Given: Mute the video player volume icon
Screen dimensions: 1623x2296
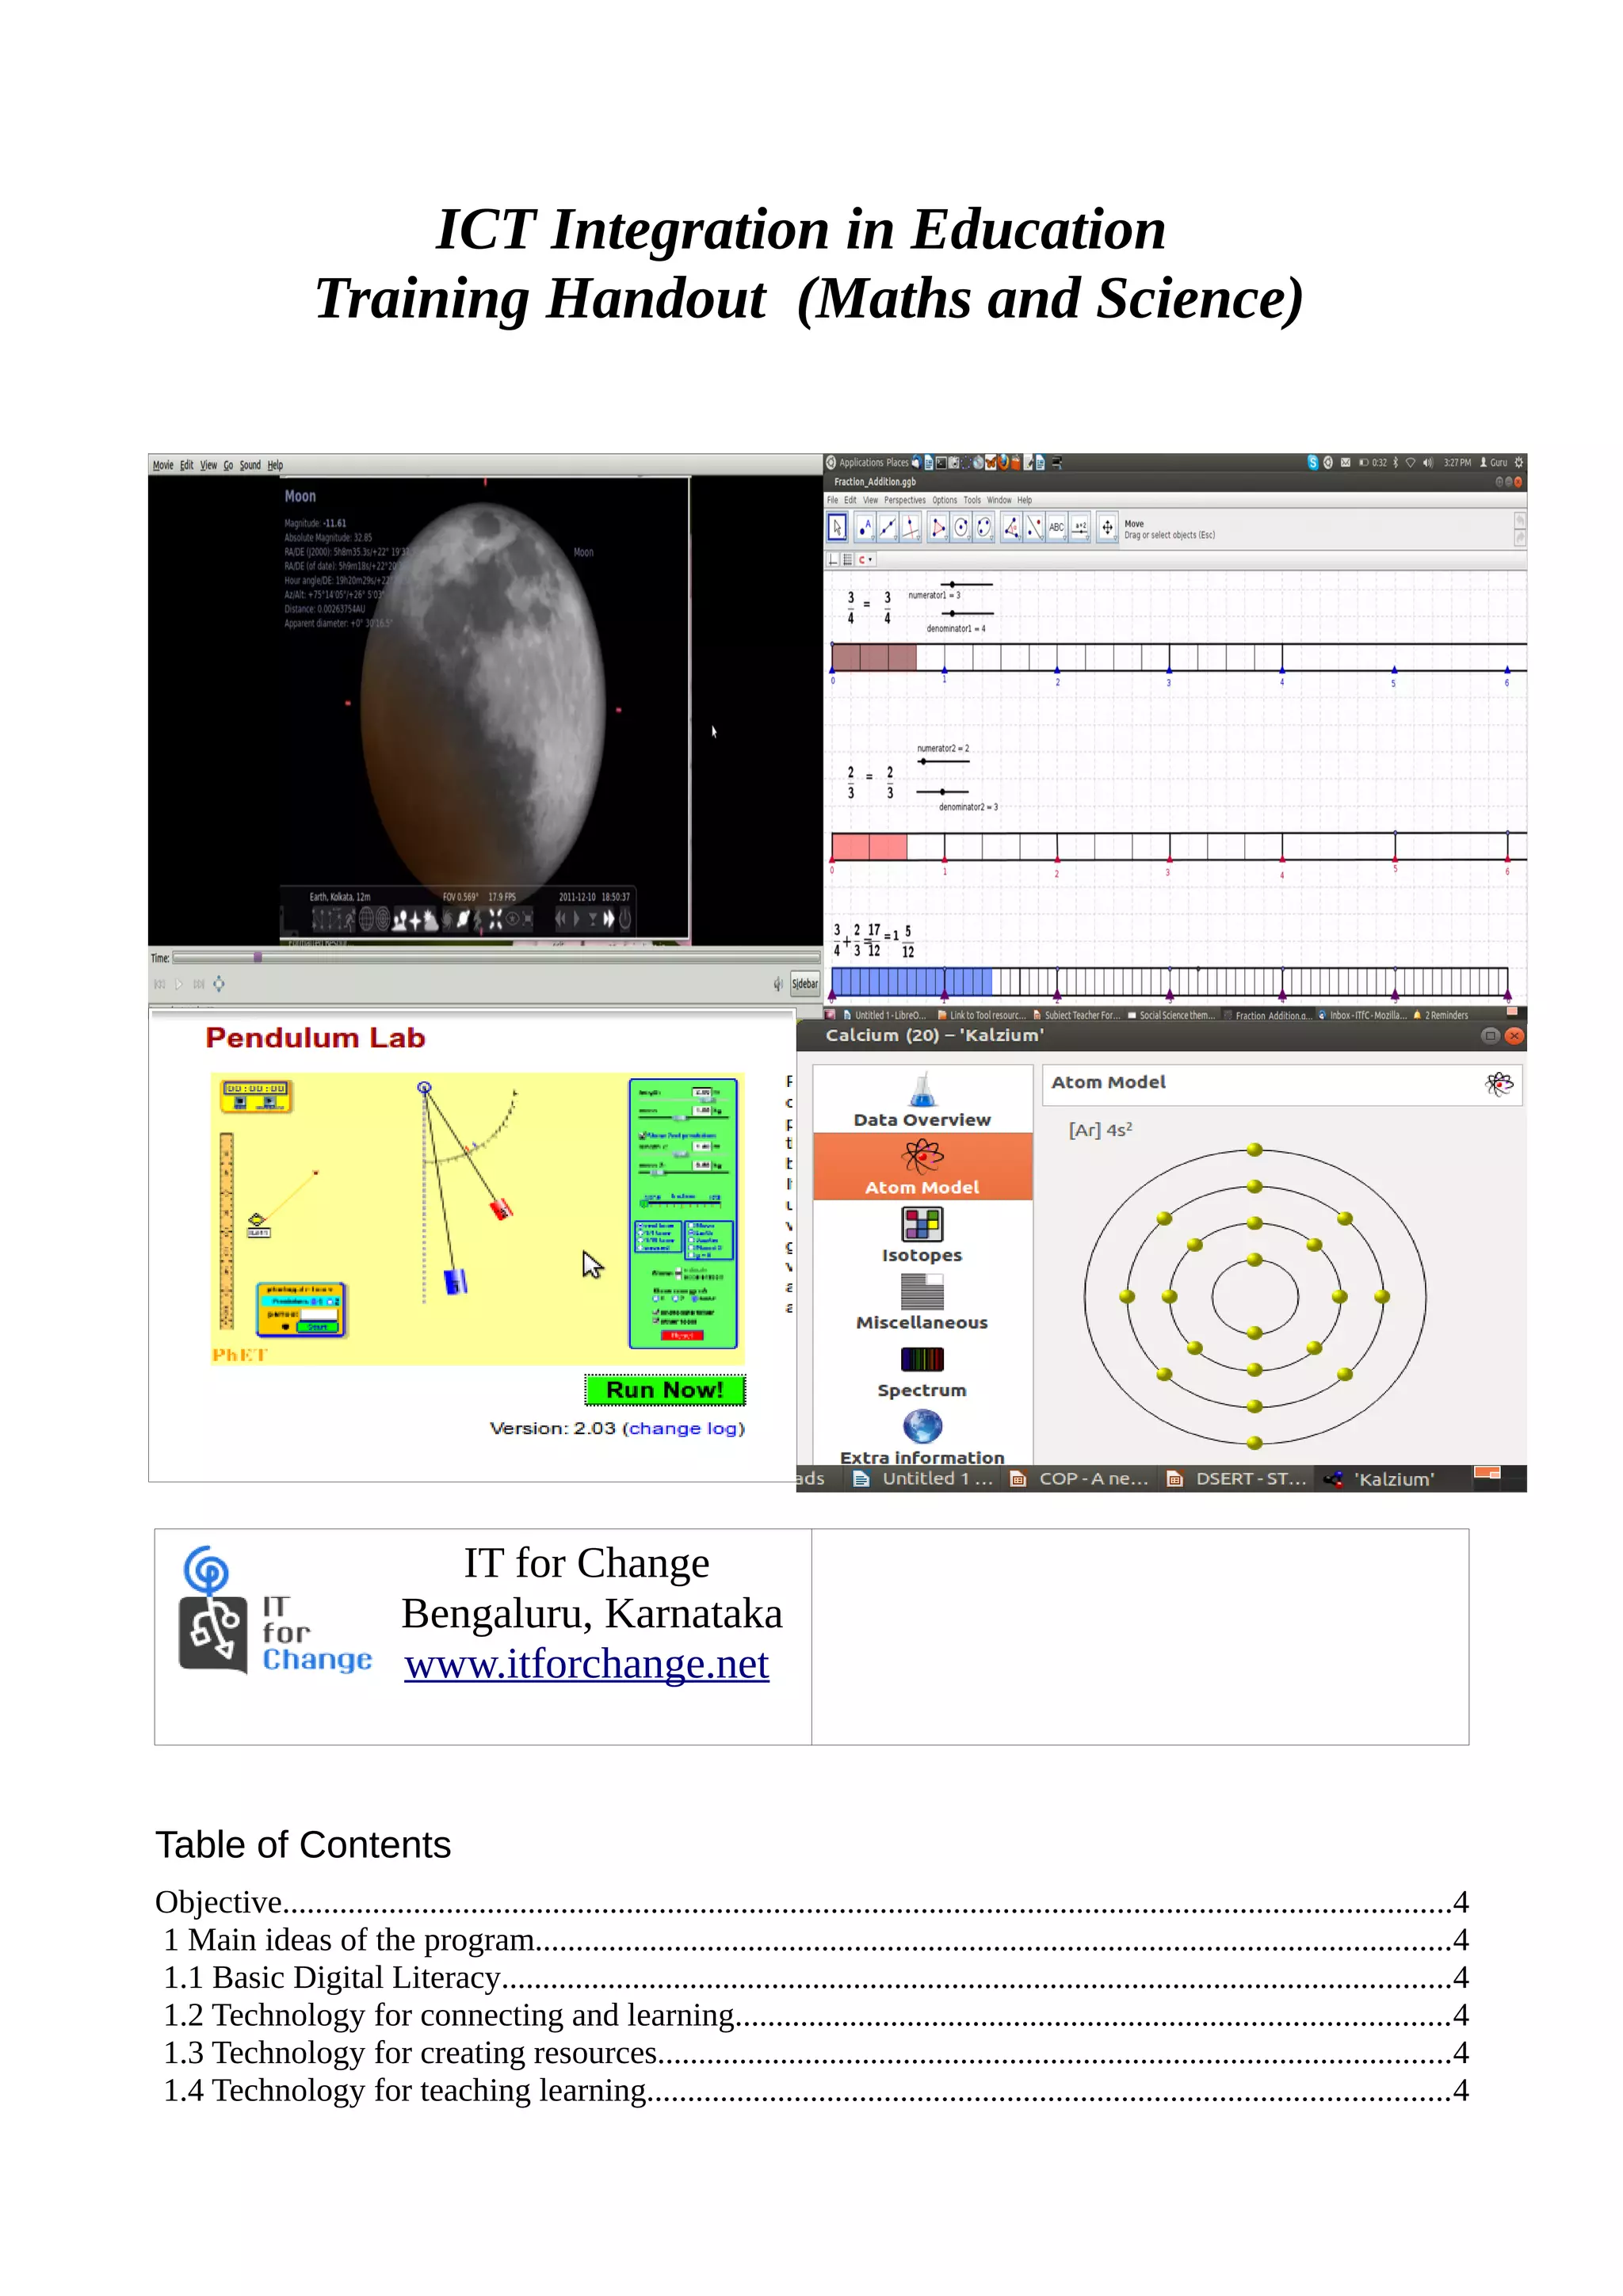Looking at the screenshot, I should 777,984.
